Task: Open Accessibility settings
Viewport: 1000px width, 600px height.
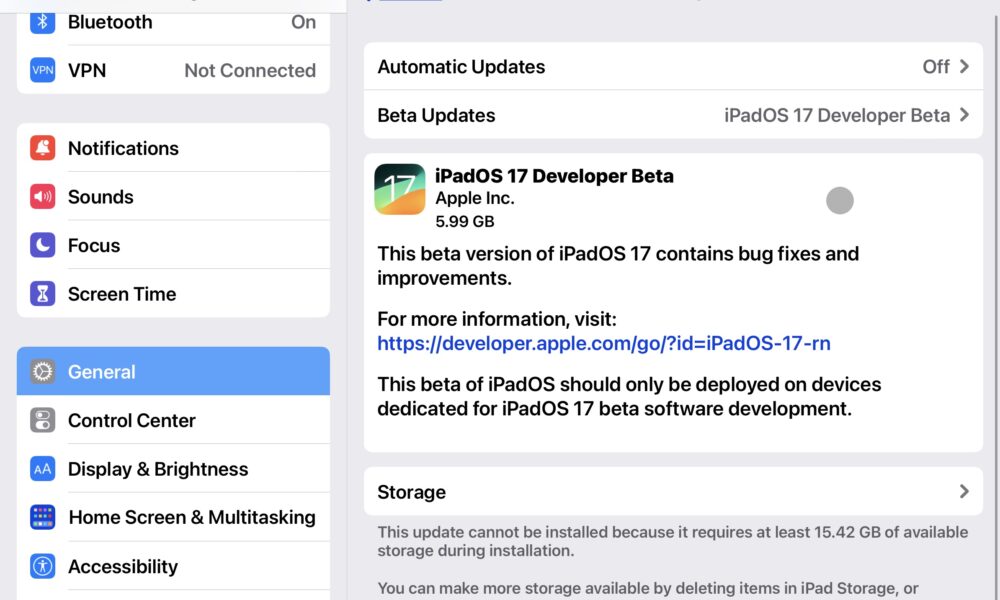Action: coord(173,566)
